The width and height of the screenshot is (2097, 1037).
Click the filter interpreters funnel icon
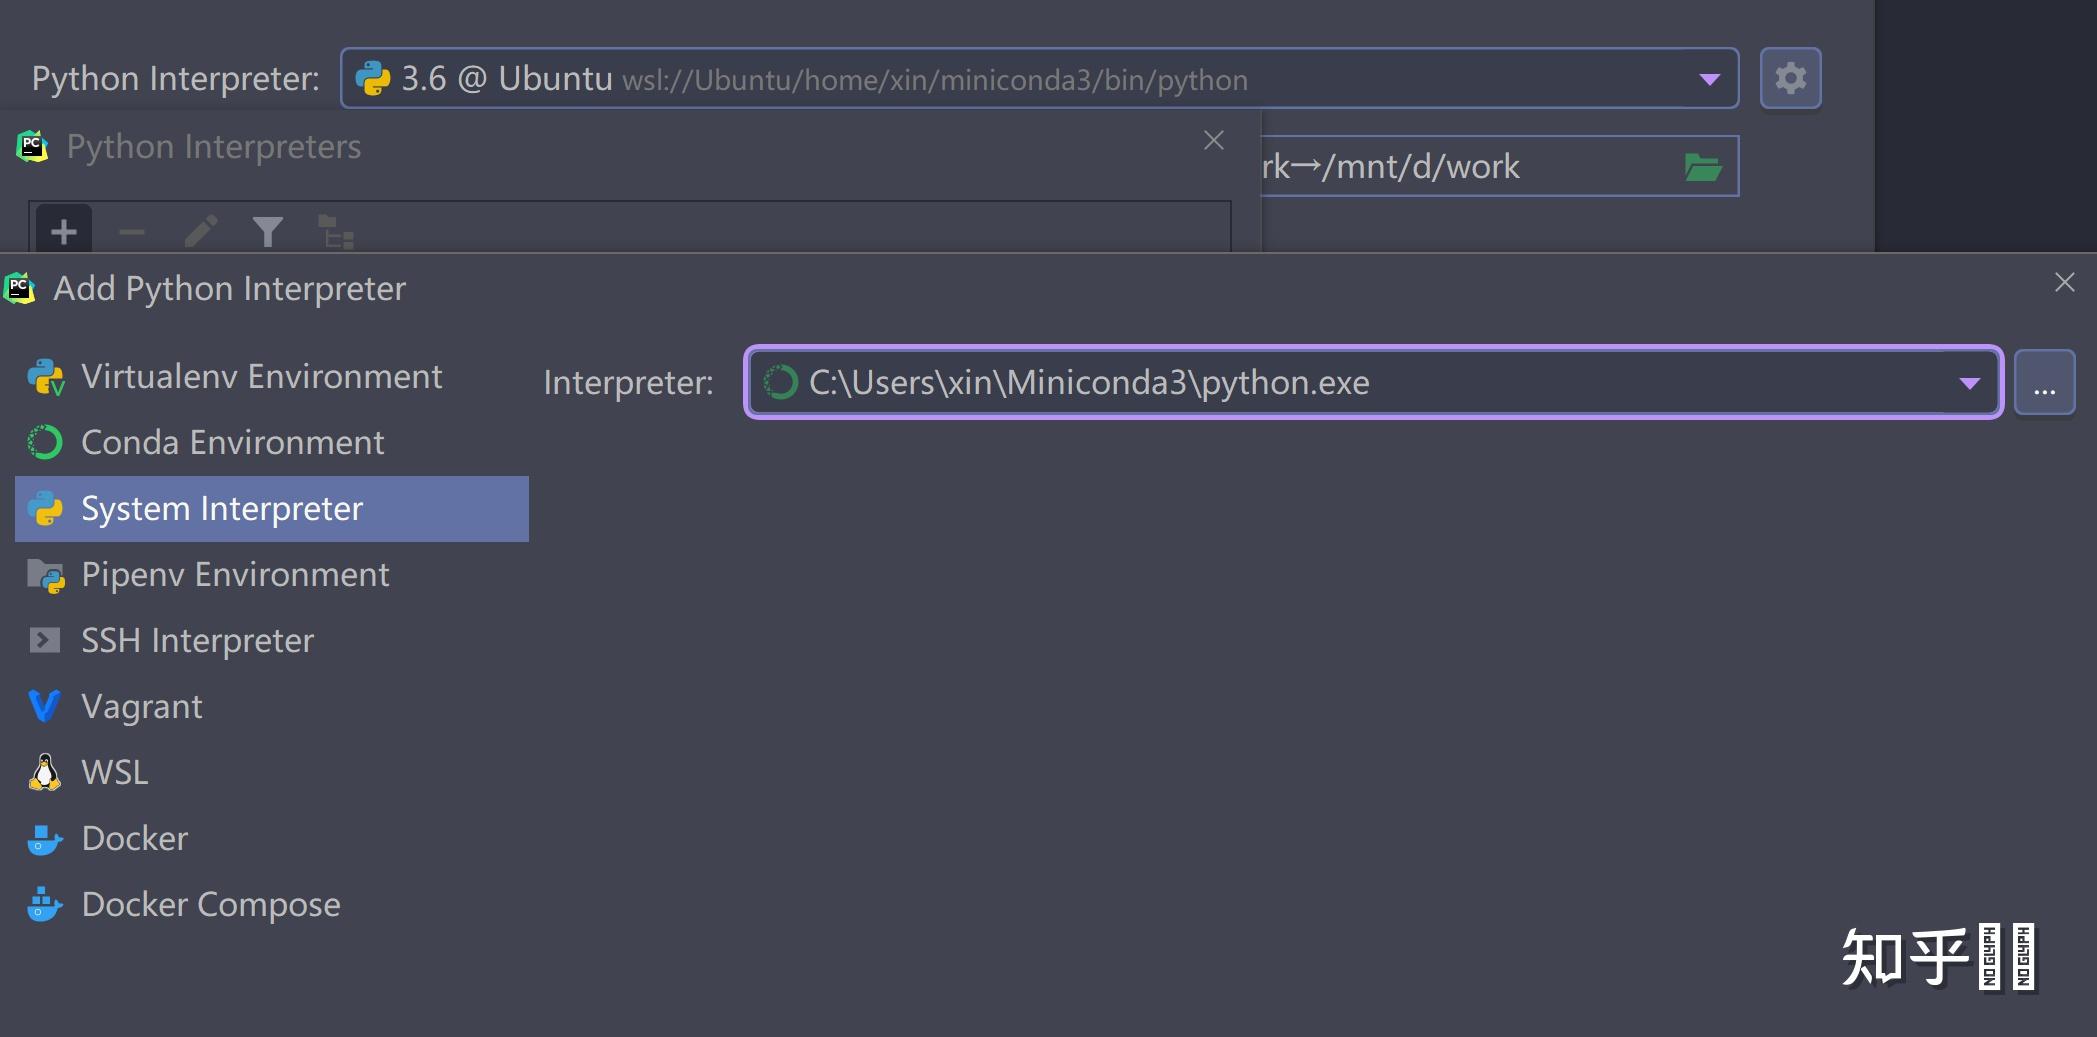coord(267,232)
